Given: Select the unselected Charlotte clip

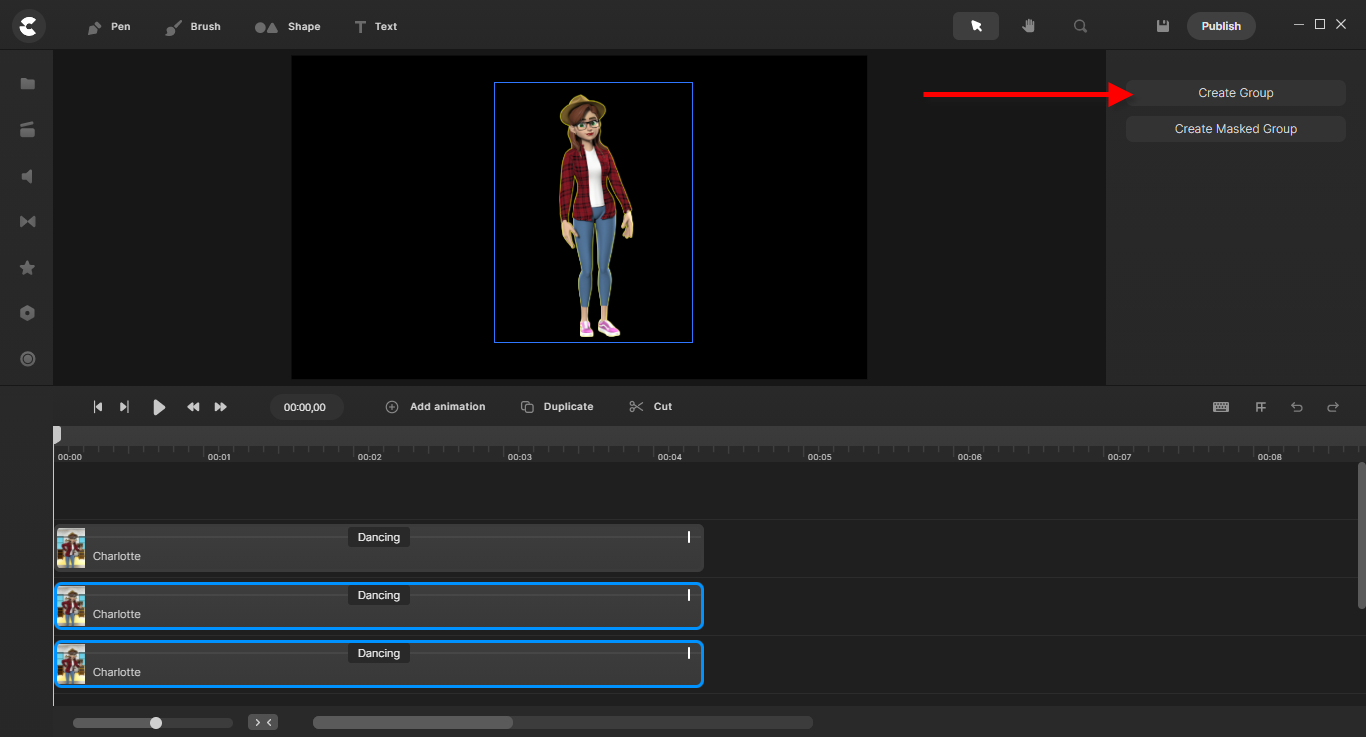Looking at the screenshot, I should click(x=379, y=548).
